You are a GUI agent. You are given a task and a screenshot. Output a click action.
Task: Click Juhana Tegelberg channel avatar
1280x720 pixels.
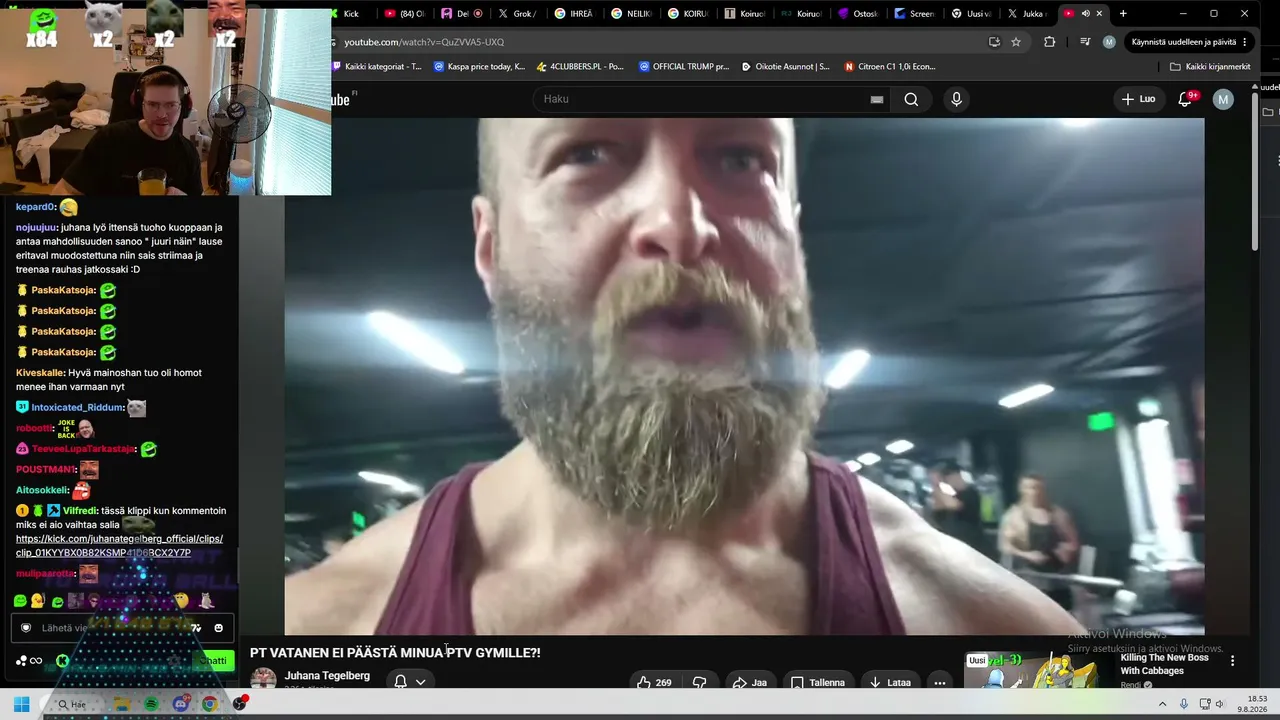point(263,678)
